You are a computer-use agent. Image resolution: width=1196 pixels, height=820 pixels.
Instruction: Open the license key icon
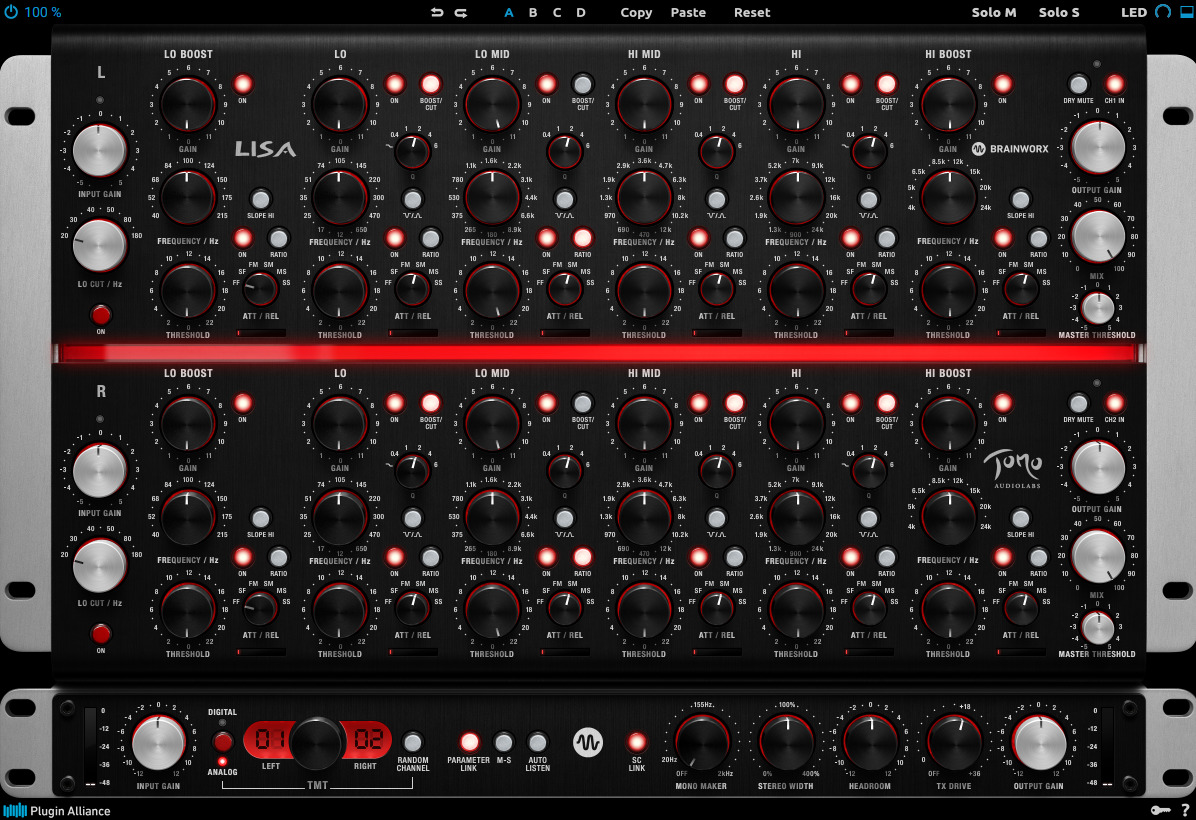1160,810
